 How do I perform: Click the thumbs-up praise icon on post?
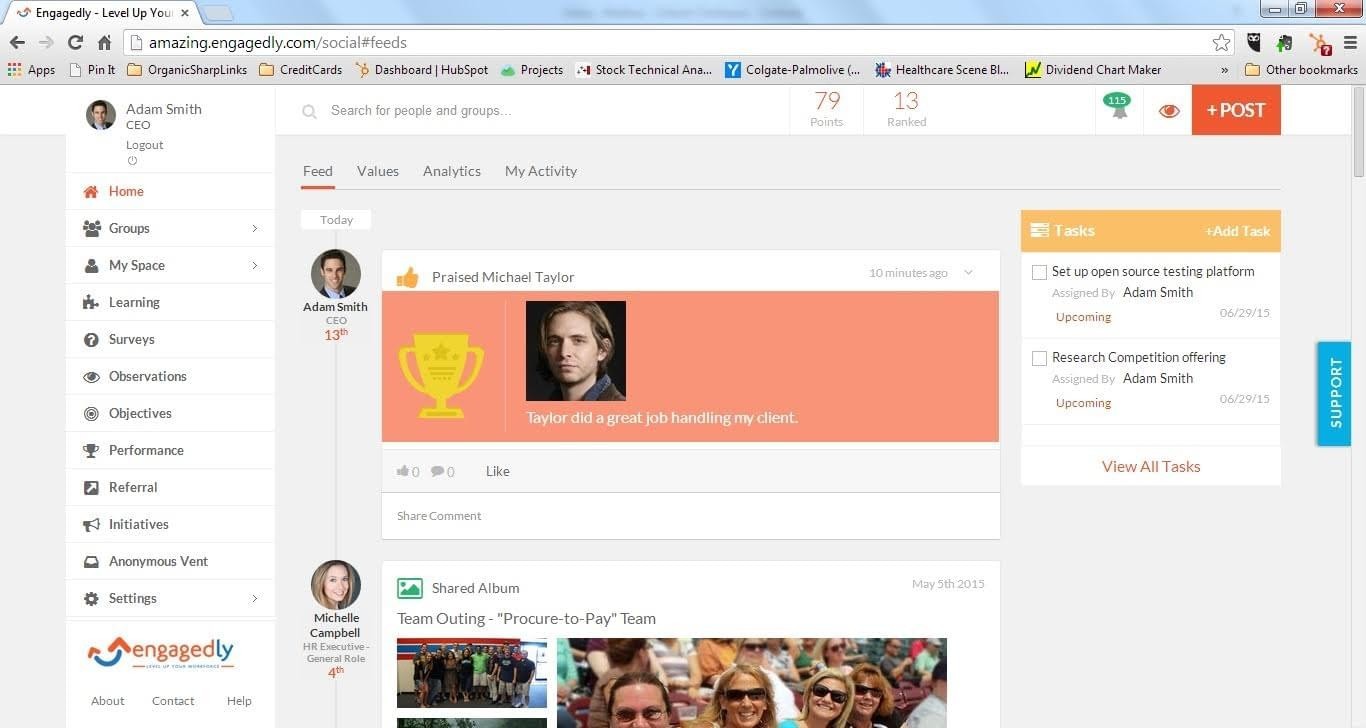click(x=407, y=277)
